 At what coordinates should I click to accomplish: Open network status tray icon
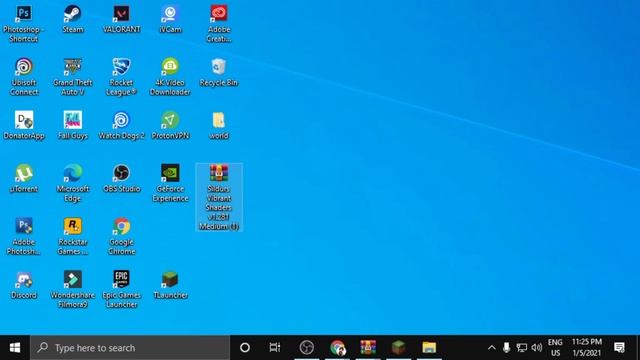(x=522, y=348)
